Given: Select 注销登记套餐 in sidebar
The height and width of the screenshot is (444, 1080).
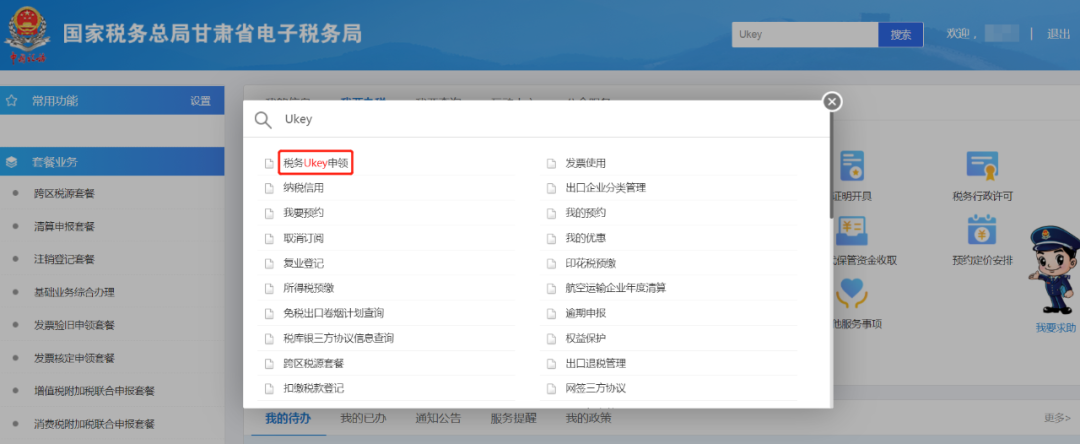Looking at the screenshot, I should tap(64, 260).
